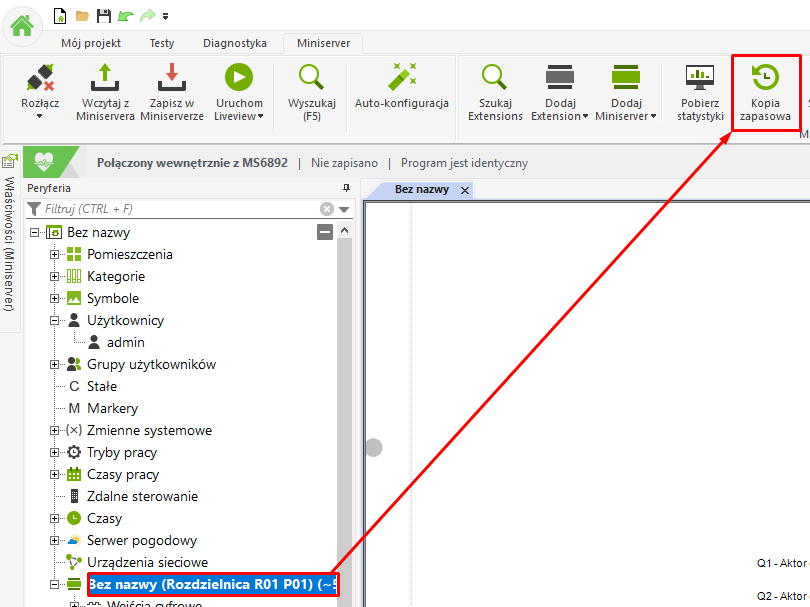Screen dimensions: 810x607
Task: Click Pobierz statystyki icon
Action: pos(701,80)
